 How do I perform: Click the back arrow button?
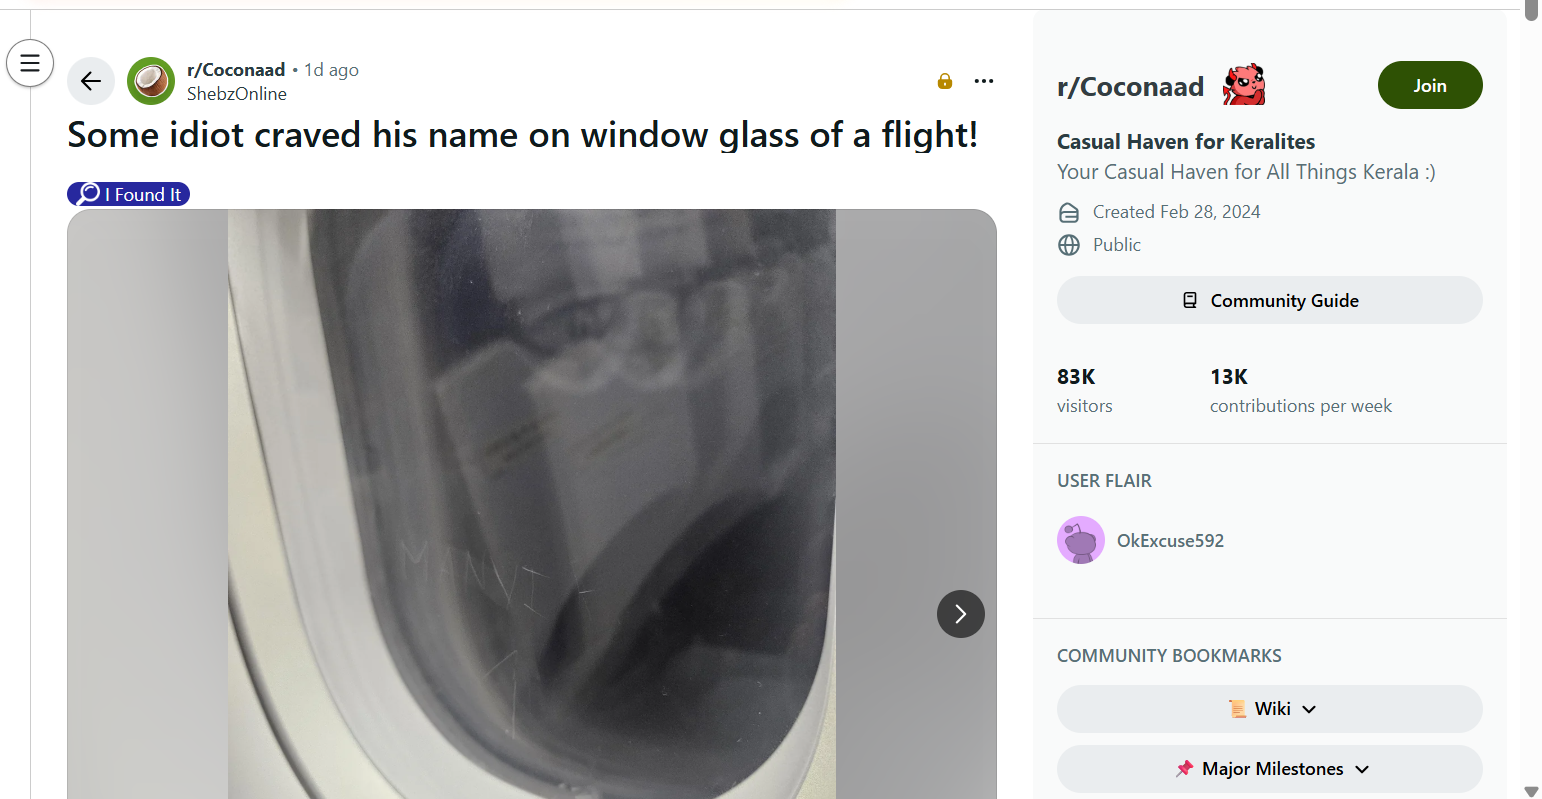point(91,81)
